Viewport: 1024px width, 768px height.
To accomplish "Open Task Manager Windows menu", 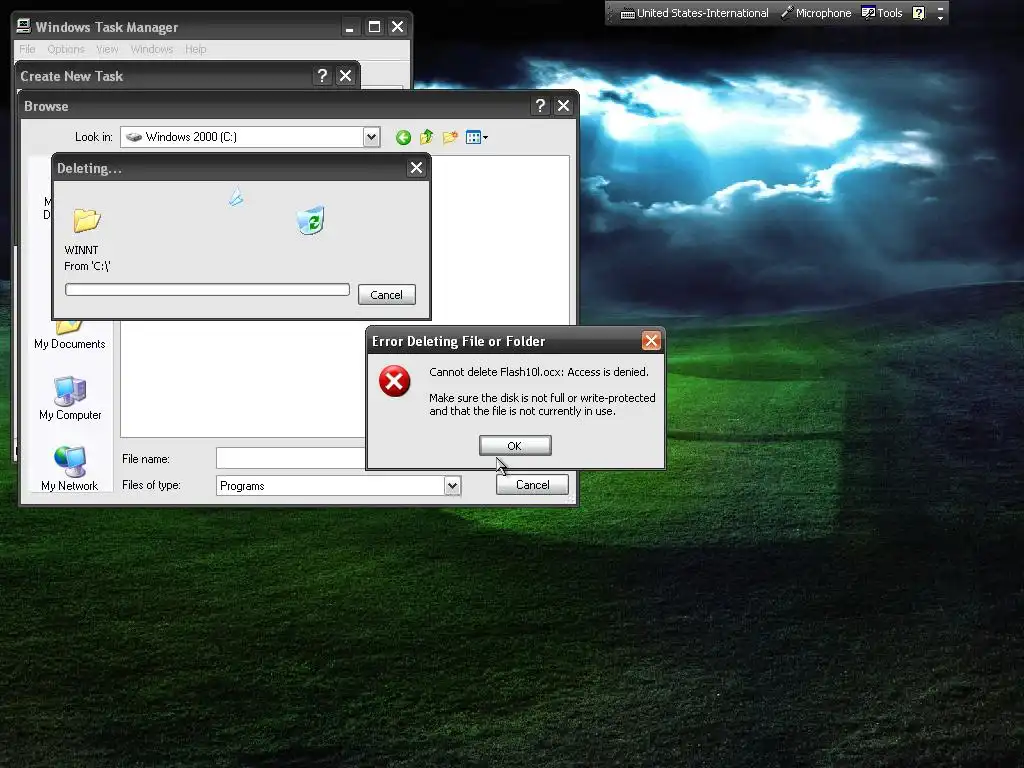I will coord(152,49).
